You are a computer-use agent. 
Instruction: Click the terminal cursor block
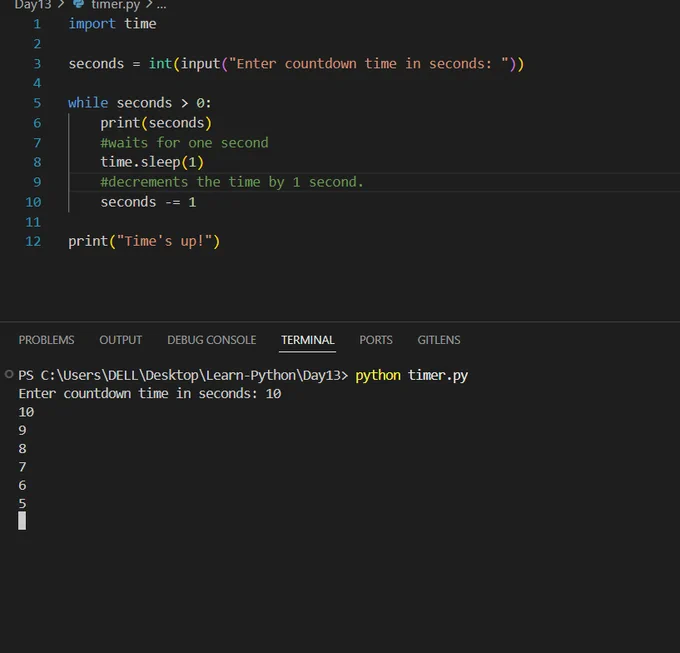(x=22, y=521)
